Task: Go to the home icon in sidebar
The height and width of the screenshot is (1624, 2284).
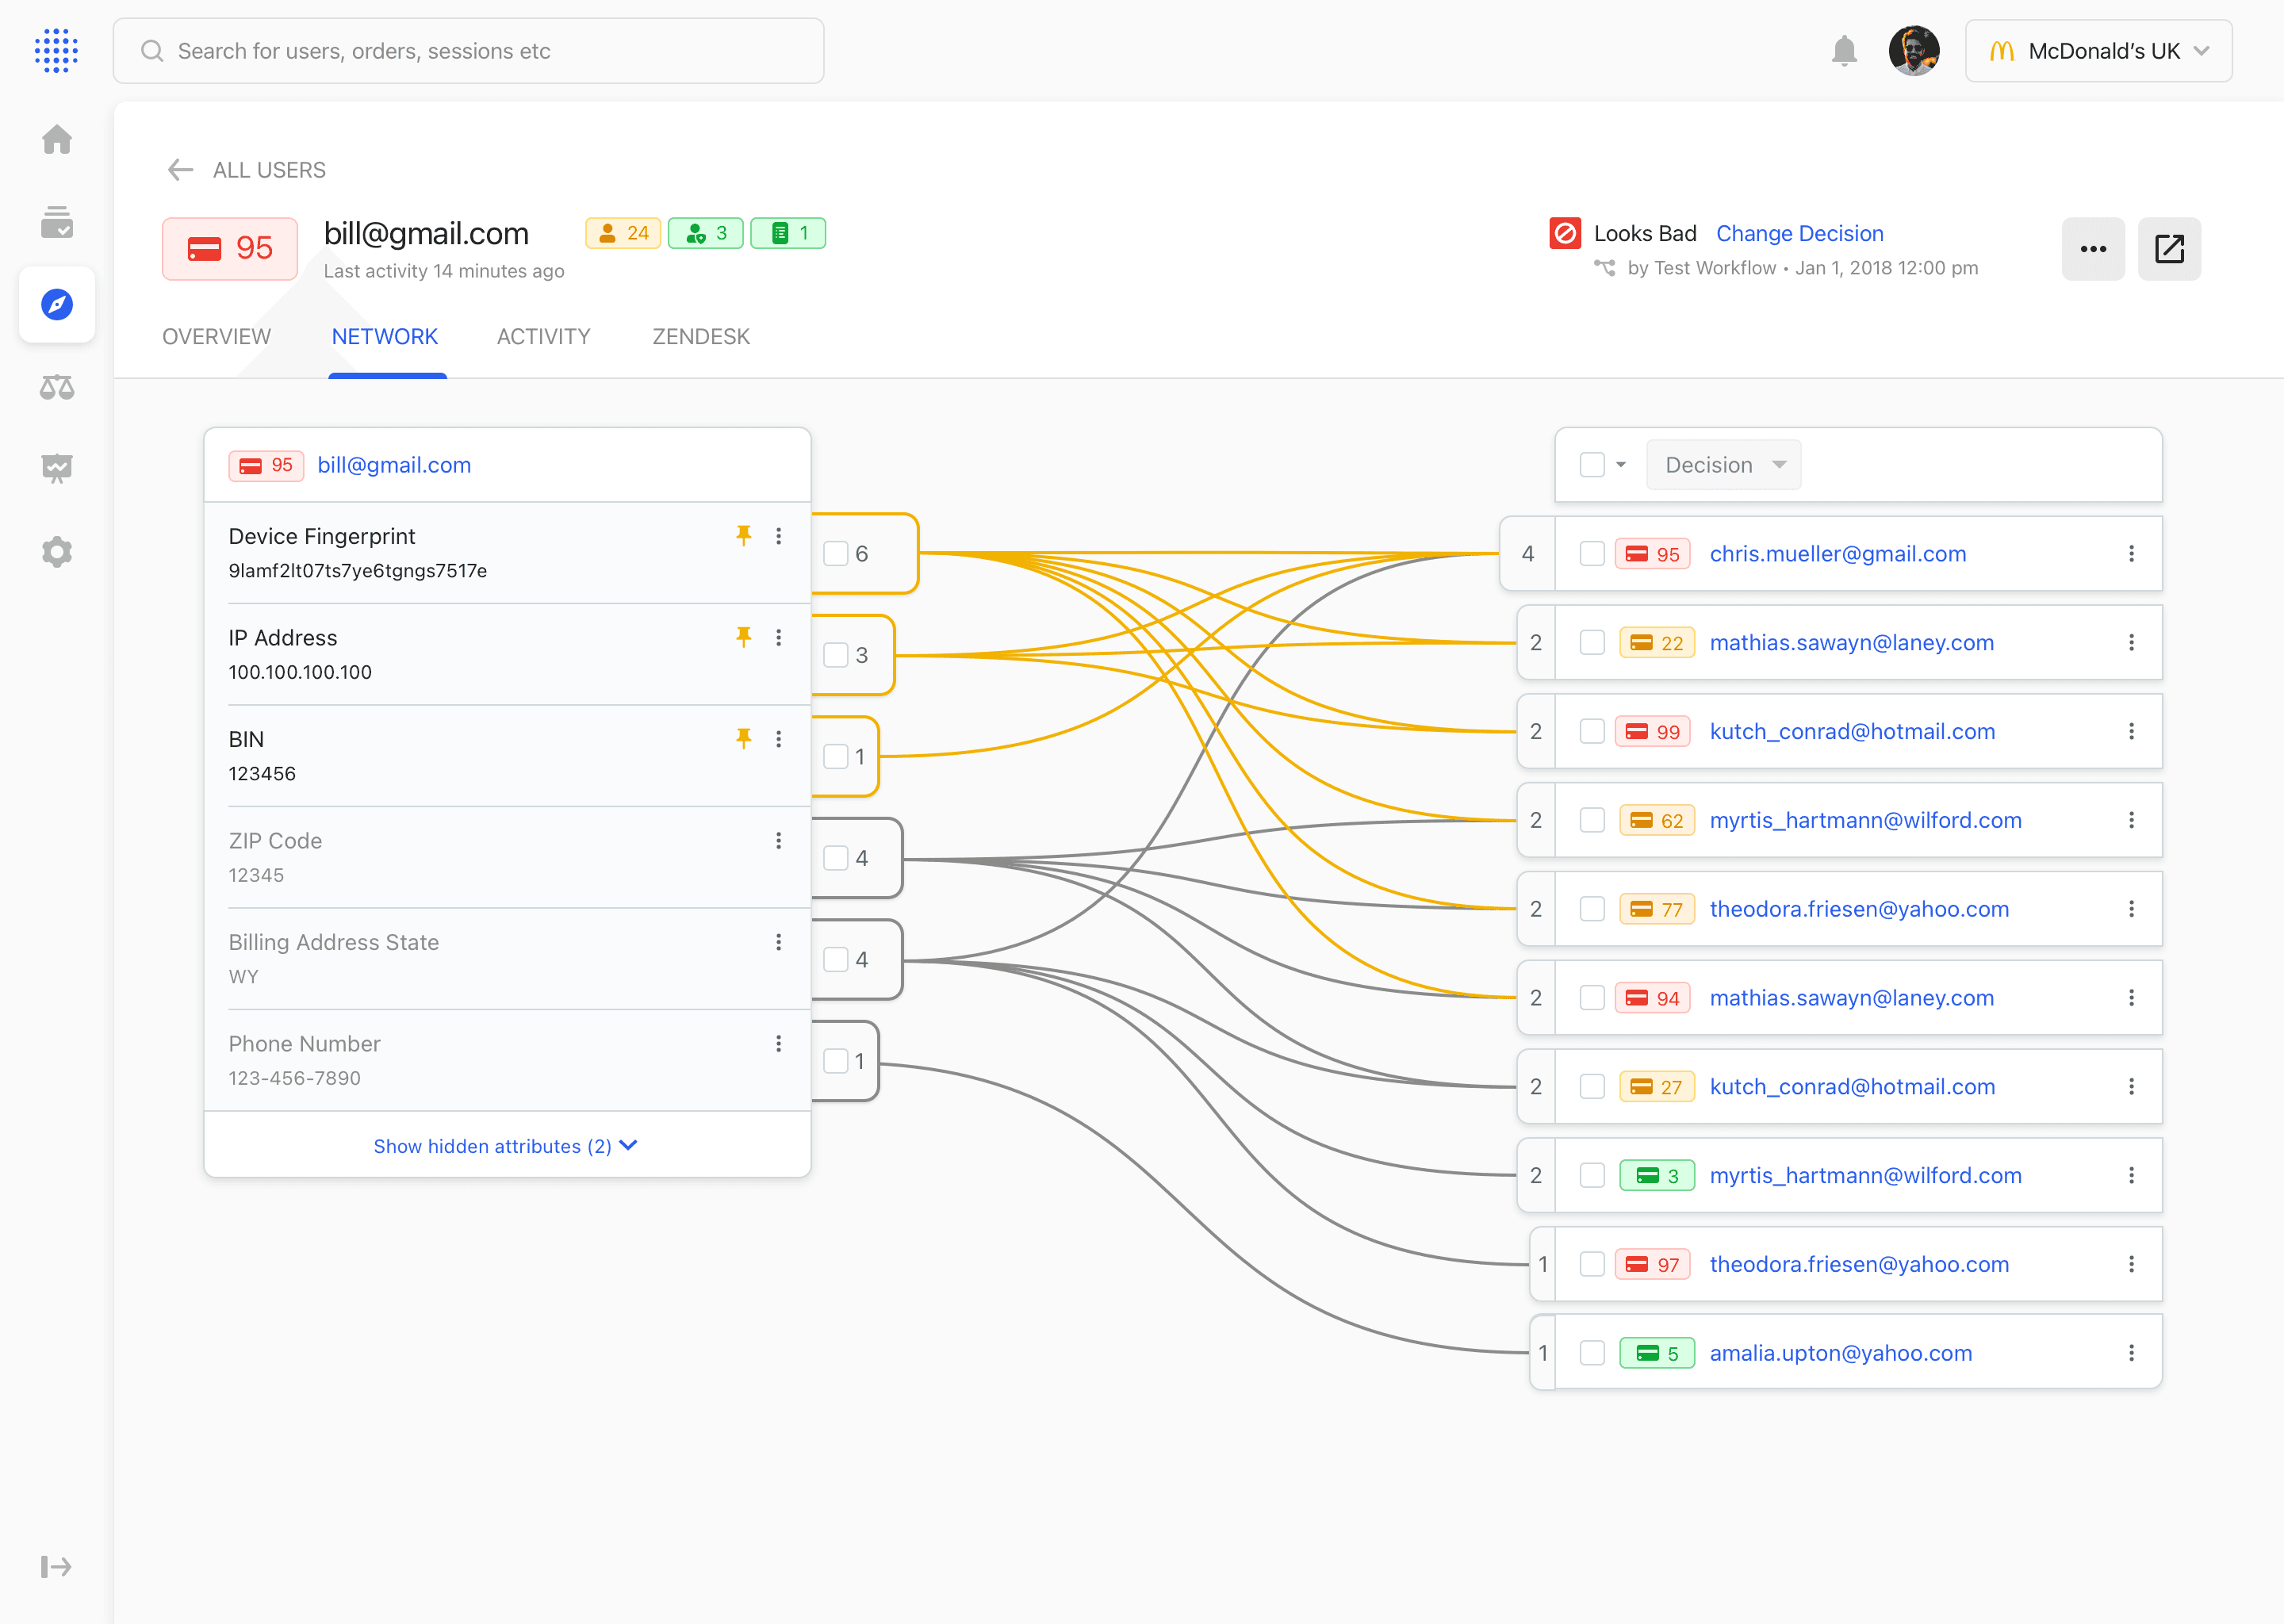Action: [57, 139]
